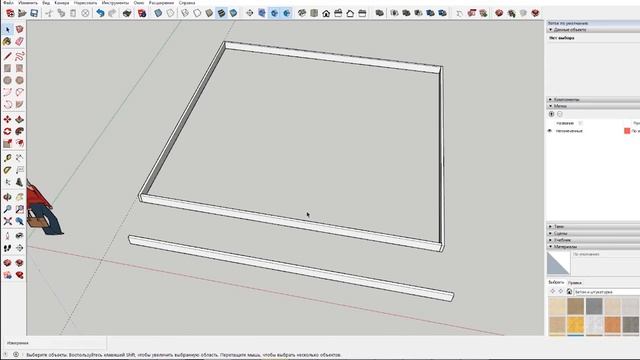
Task: Activate the Zoom Extents tool
Action: (7, 221)
